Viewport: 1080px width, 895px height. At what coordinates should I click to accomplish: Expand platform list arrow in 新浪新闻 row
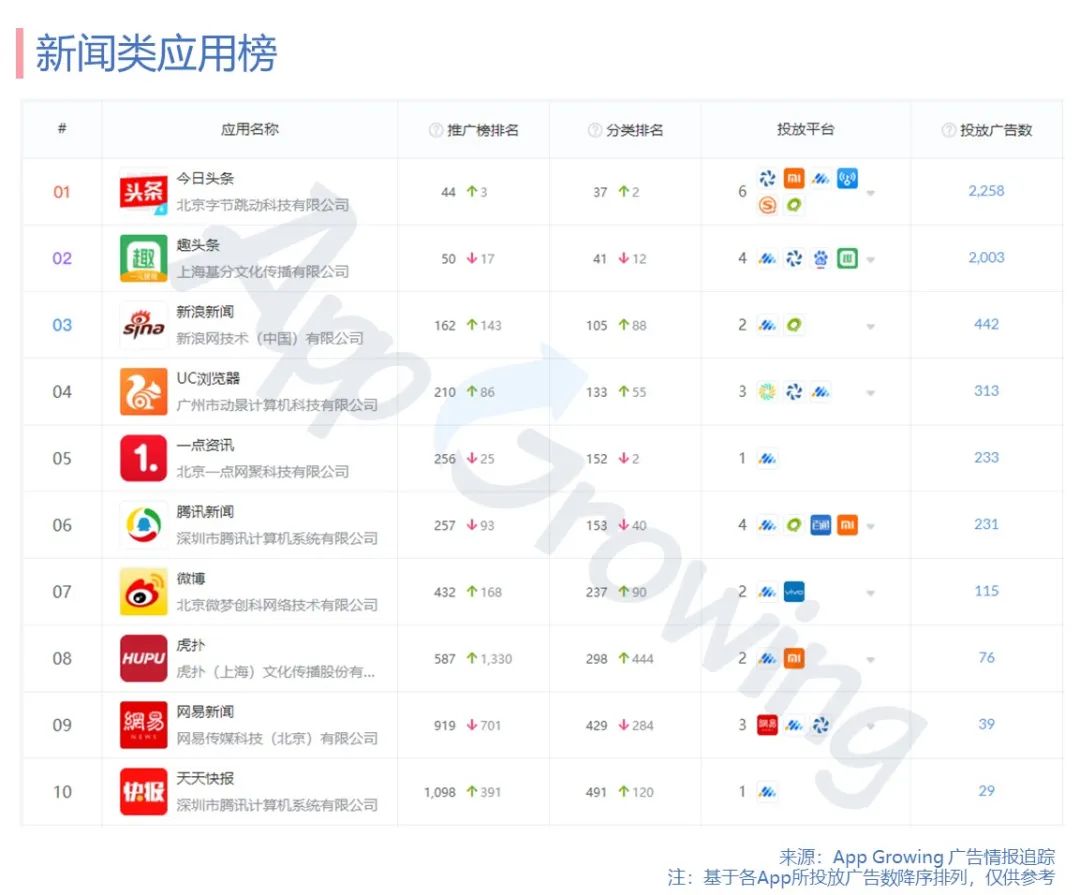[x=871, y=327]
